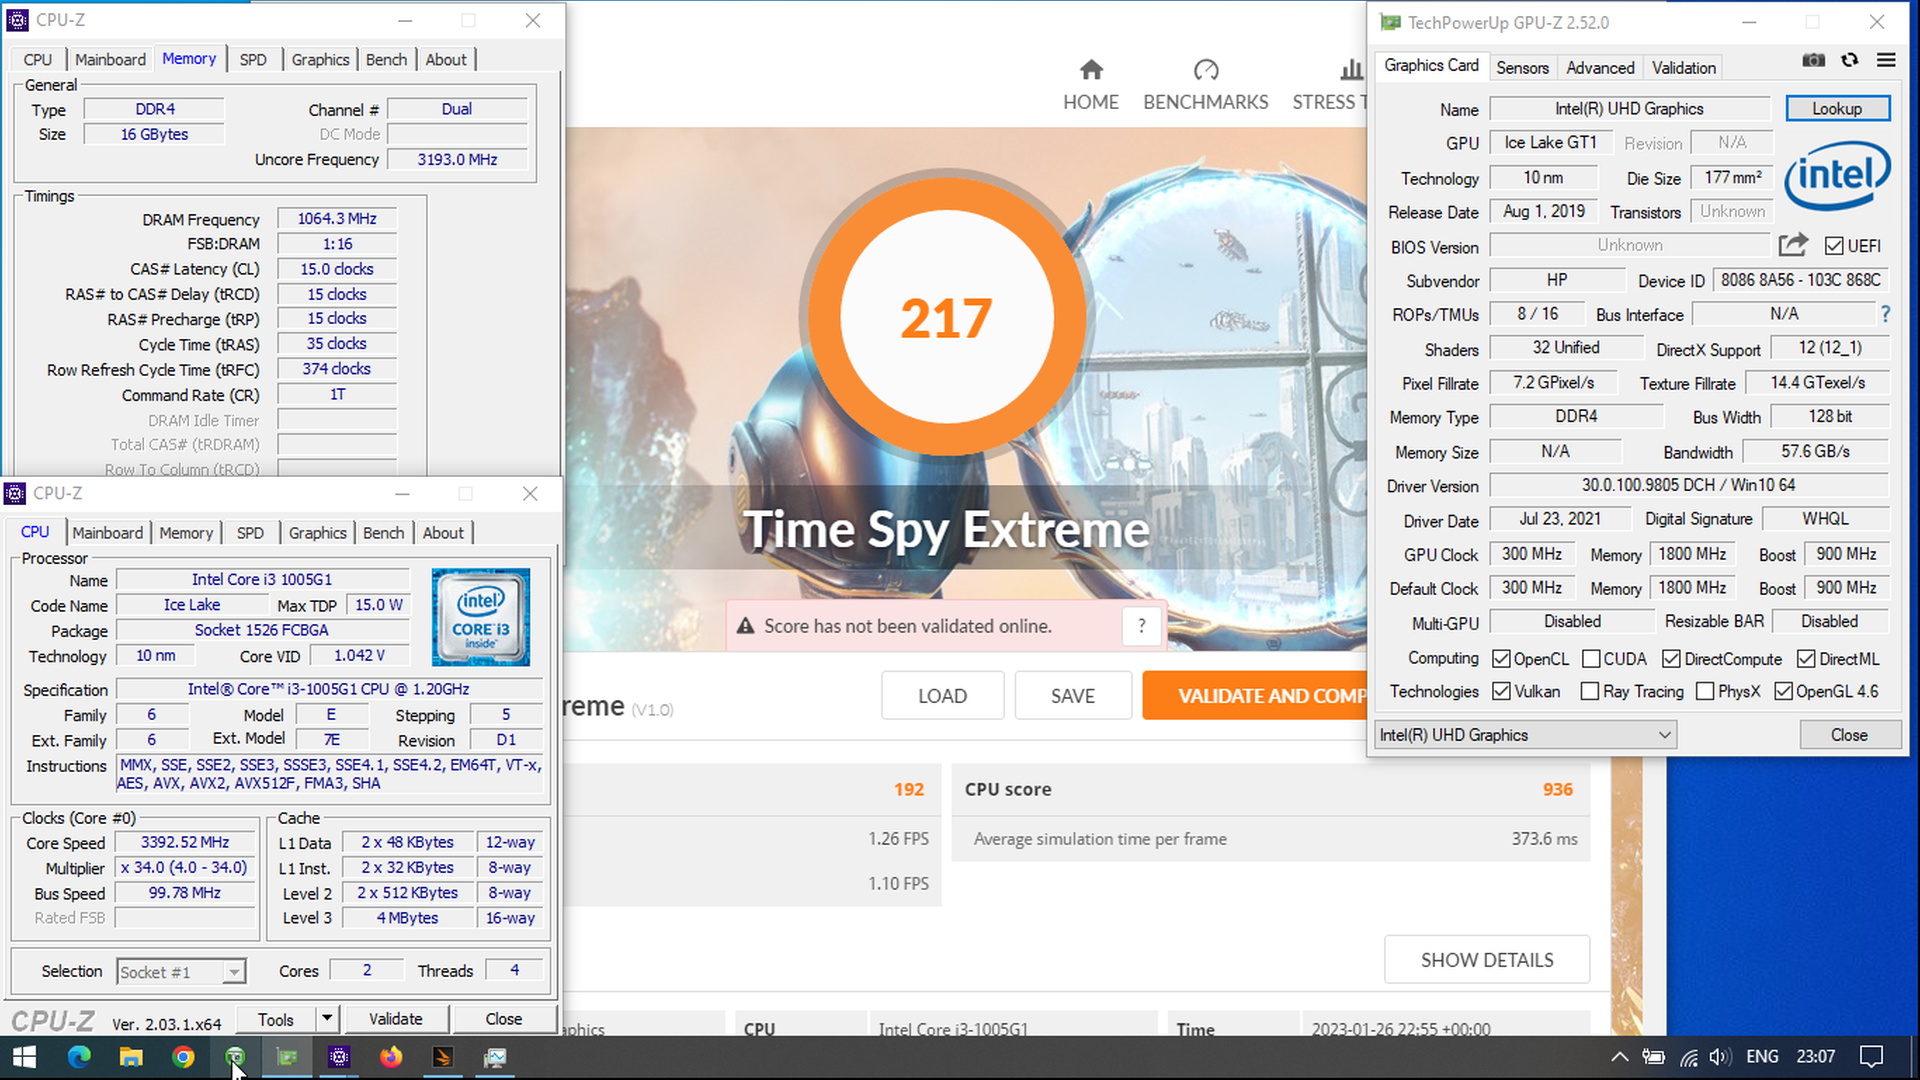
Task: Open the Windows notification center
Action: pyautogui.click(x=1871, y=1057)
